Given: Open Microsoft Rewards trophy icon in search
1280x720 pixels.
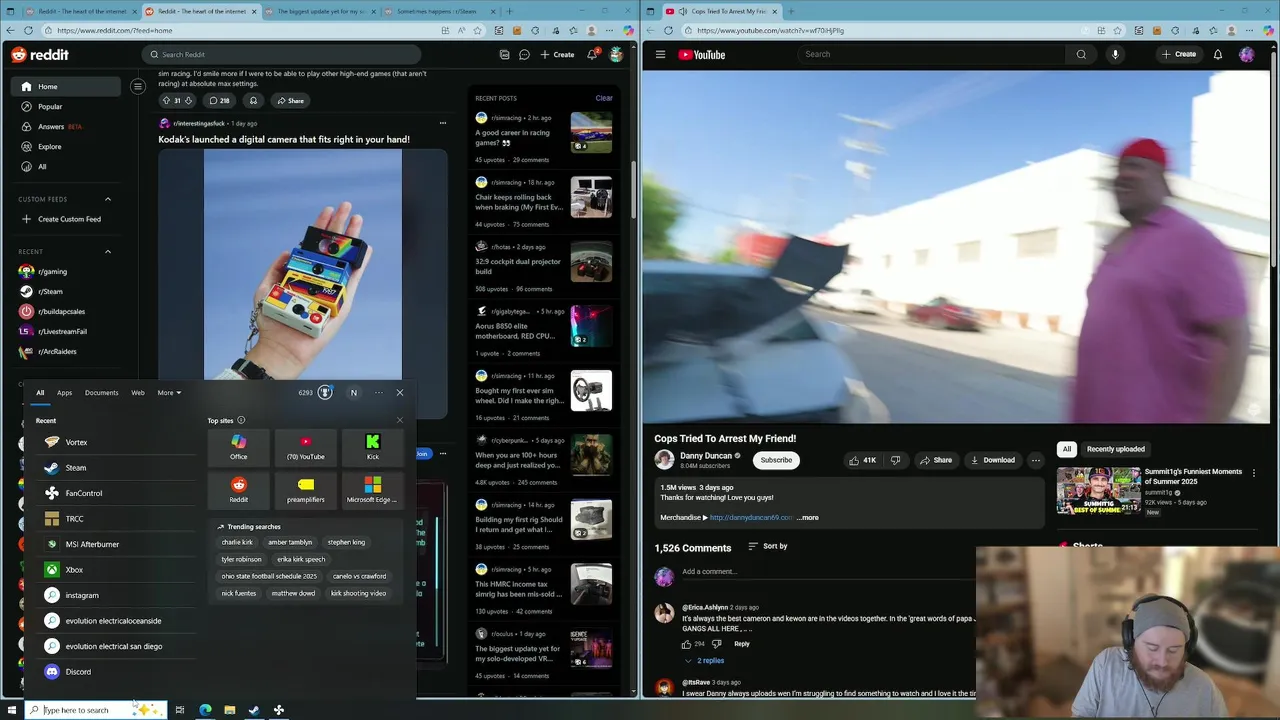Looking at the screenshot, I should click(325, 393).
